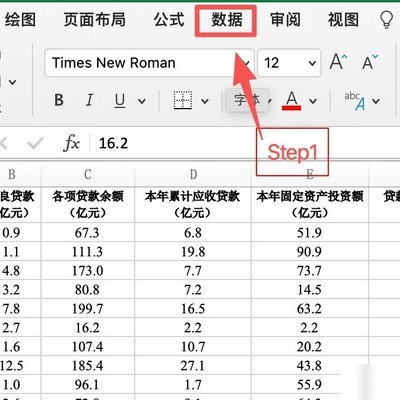The height and width of the screenshot is (400, 400).
Task: Select the cell with value 12.5
Action: [x=20, y=365]
